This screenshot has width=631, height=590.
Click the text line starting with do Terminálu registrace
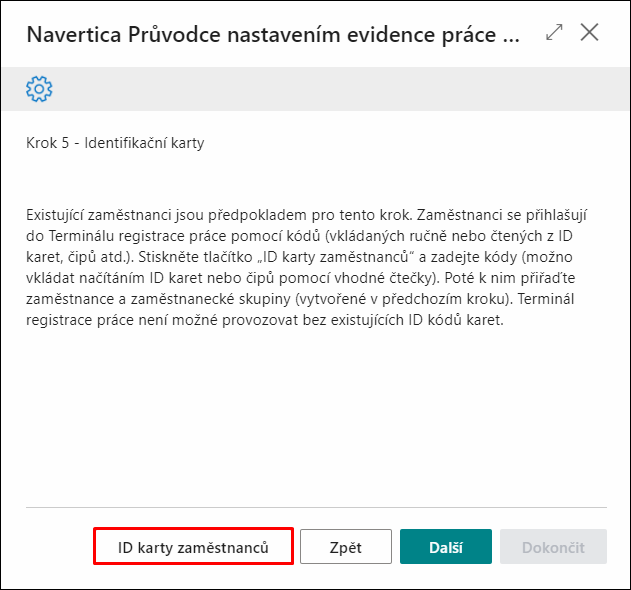point(299,236)
